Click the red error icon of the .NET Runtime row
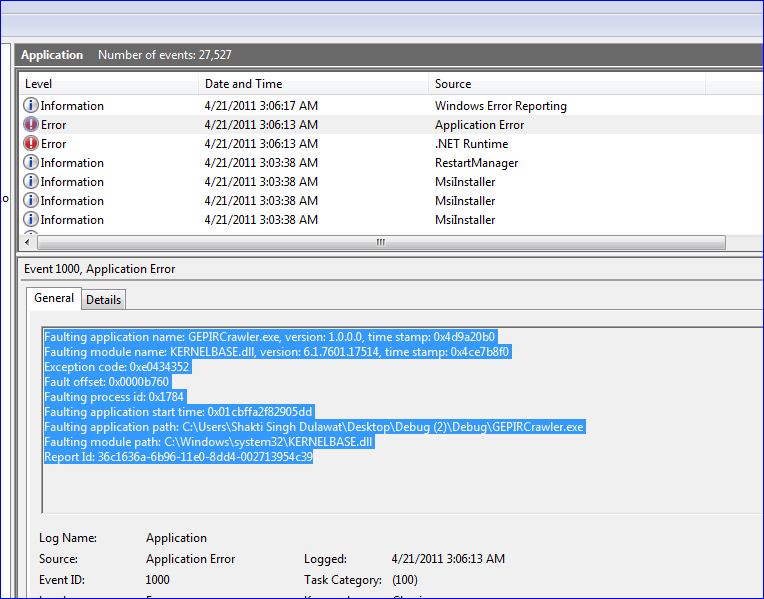Viewport: 764px width, 599px height. click(31, 143)
